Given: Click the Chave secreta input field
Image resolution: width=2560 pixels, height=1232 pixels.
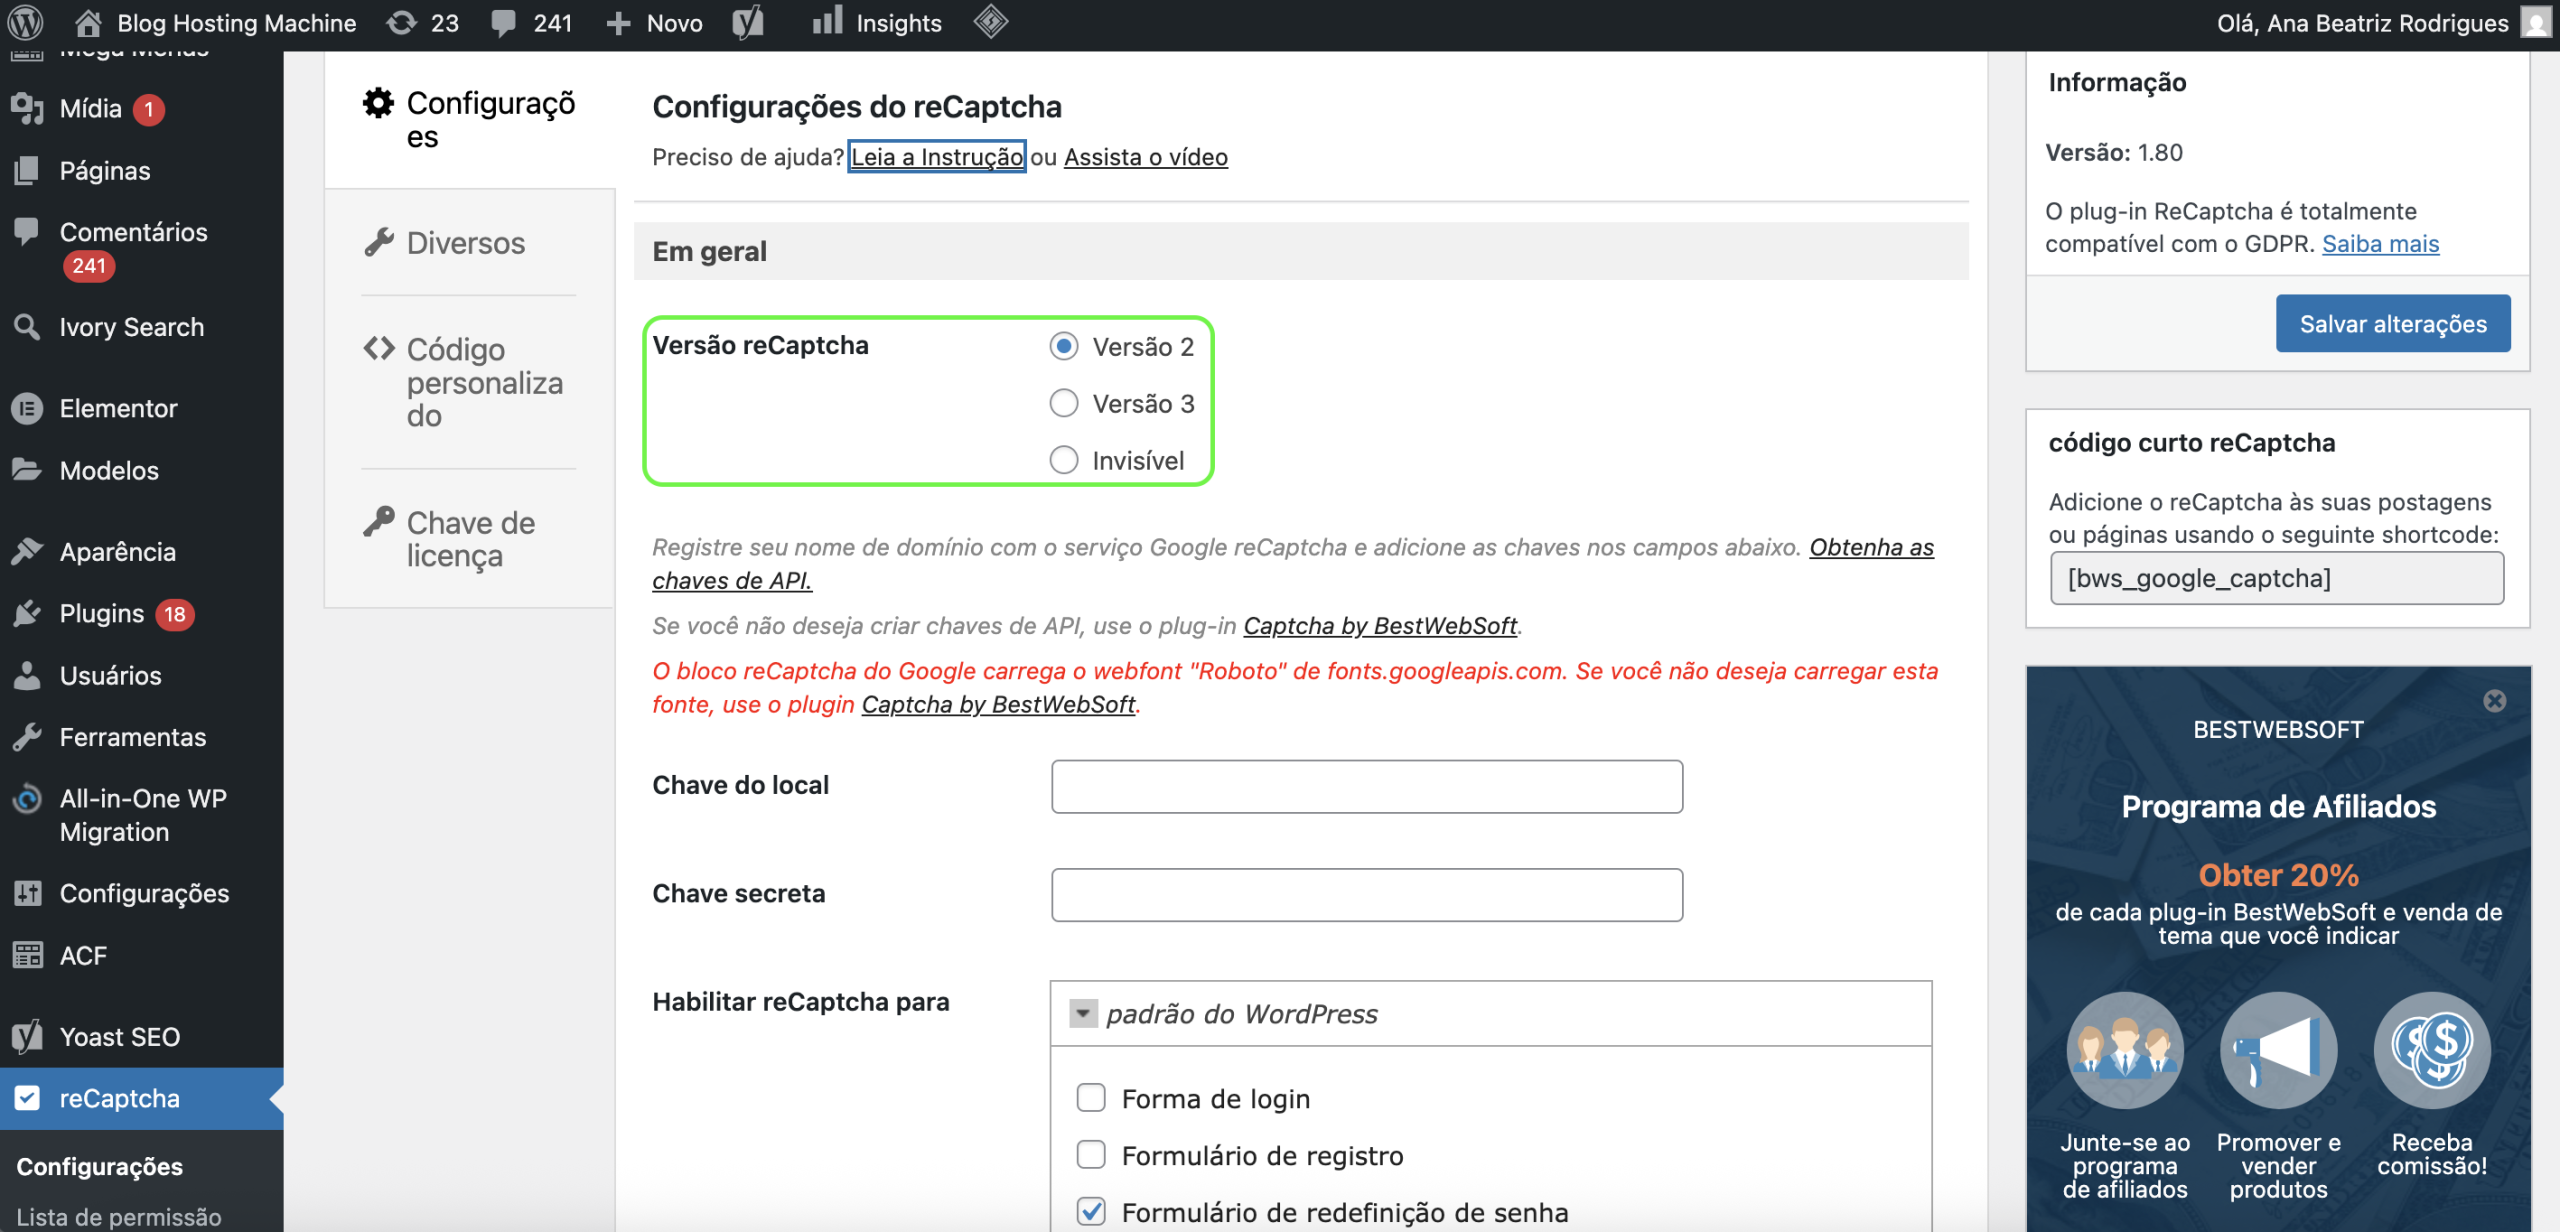Looking at the screenshot, I should [x=1367, y=894].
